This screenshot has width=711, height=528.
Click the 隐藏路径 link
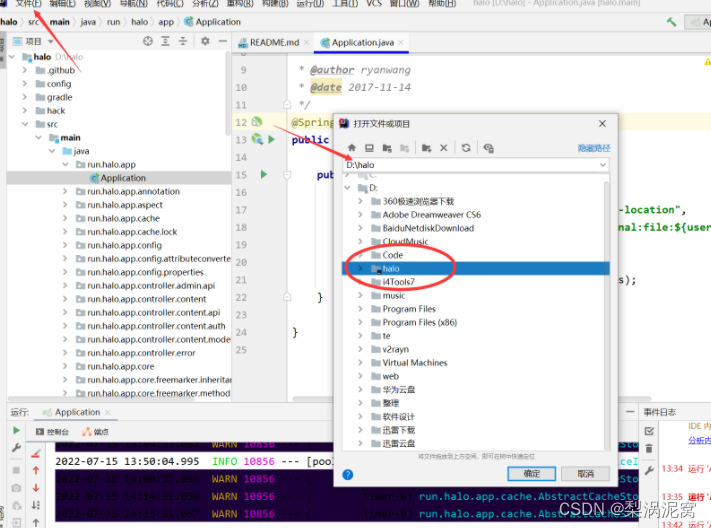tap(594, 148)
